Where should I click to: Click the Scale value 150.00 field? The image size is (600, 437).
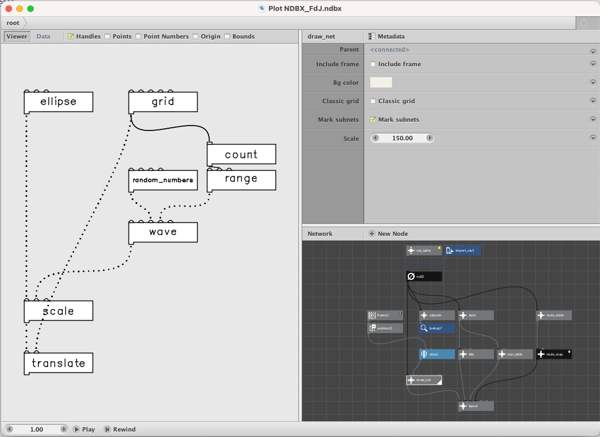coord(402,138)
